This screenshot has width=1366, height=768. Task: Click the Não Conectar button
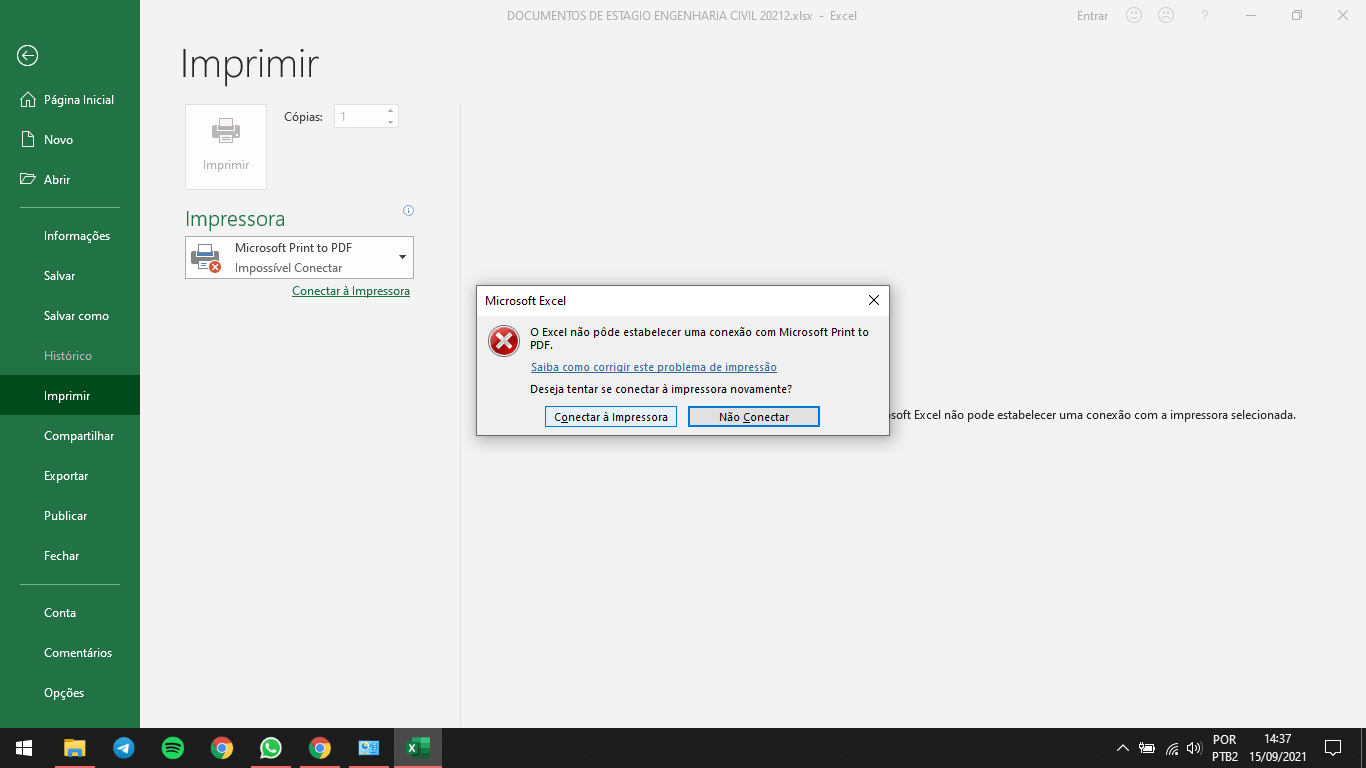[754, 417]
